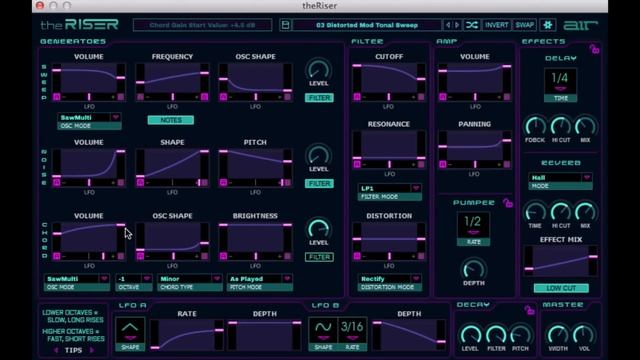Screen dimensions: 640x360
Task: Click the Effects section lock icon
Action: point(594,50)
